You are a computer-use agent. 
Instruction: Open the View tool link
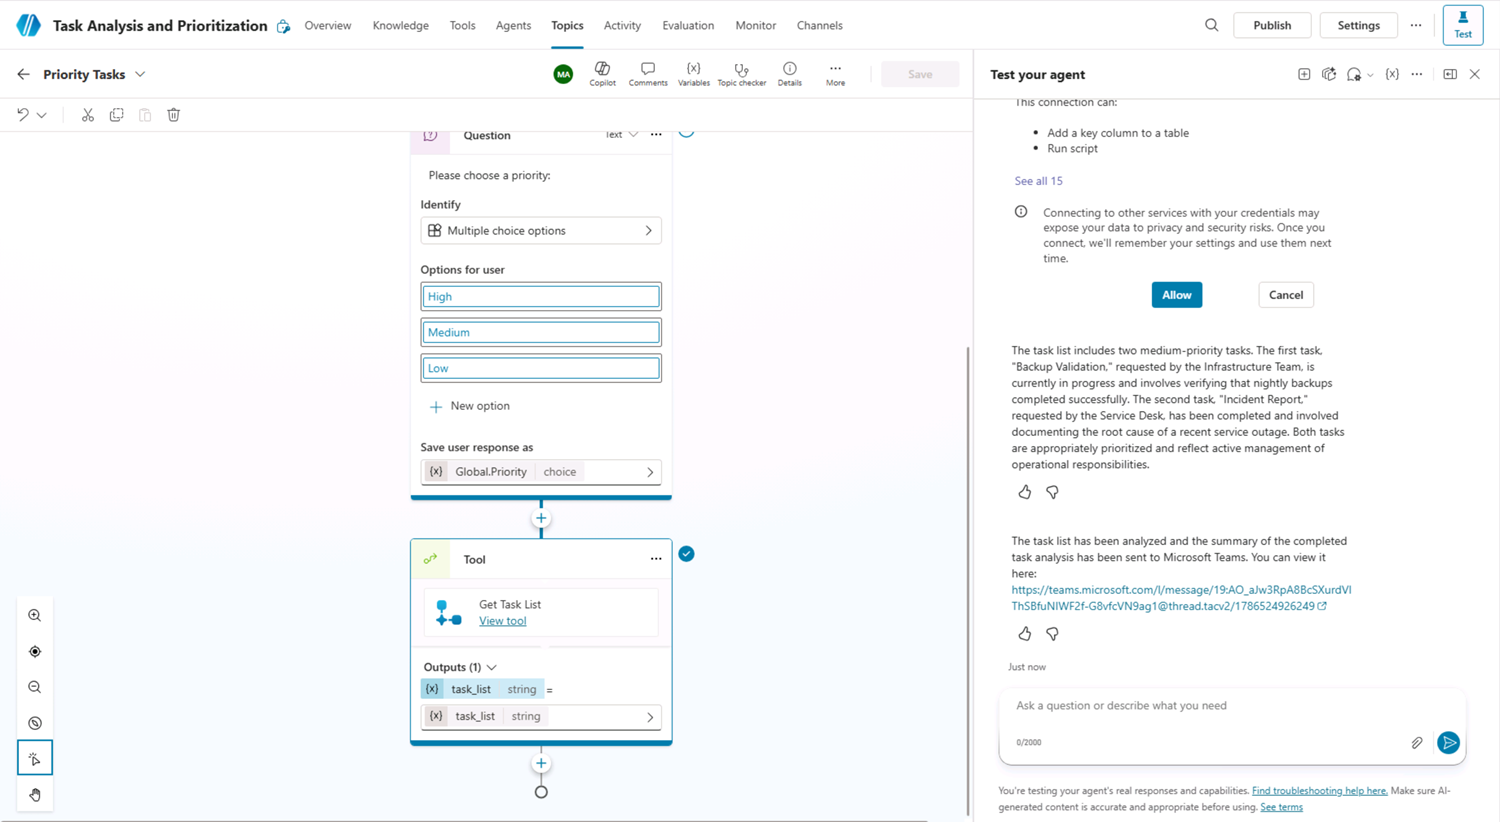pyautogui.click(x=502, y=621)
